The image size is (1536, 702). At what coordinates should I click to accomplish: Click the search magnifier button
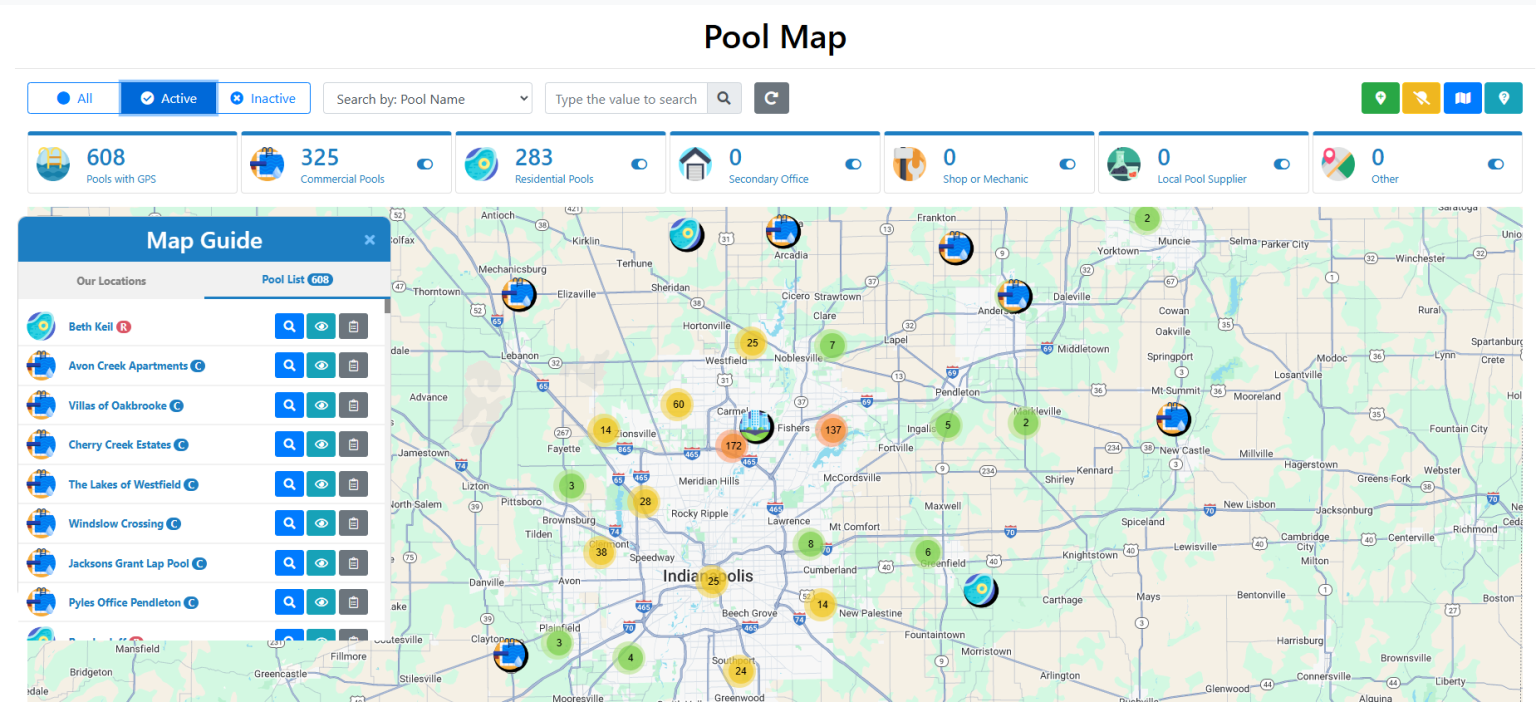[724, 99]
